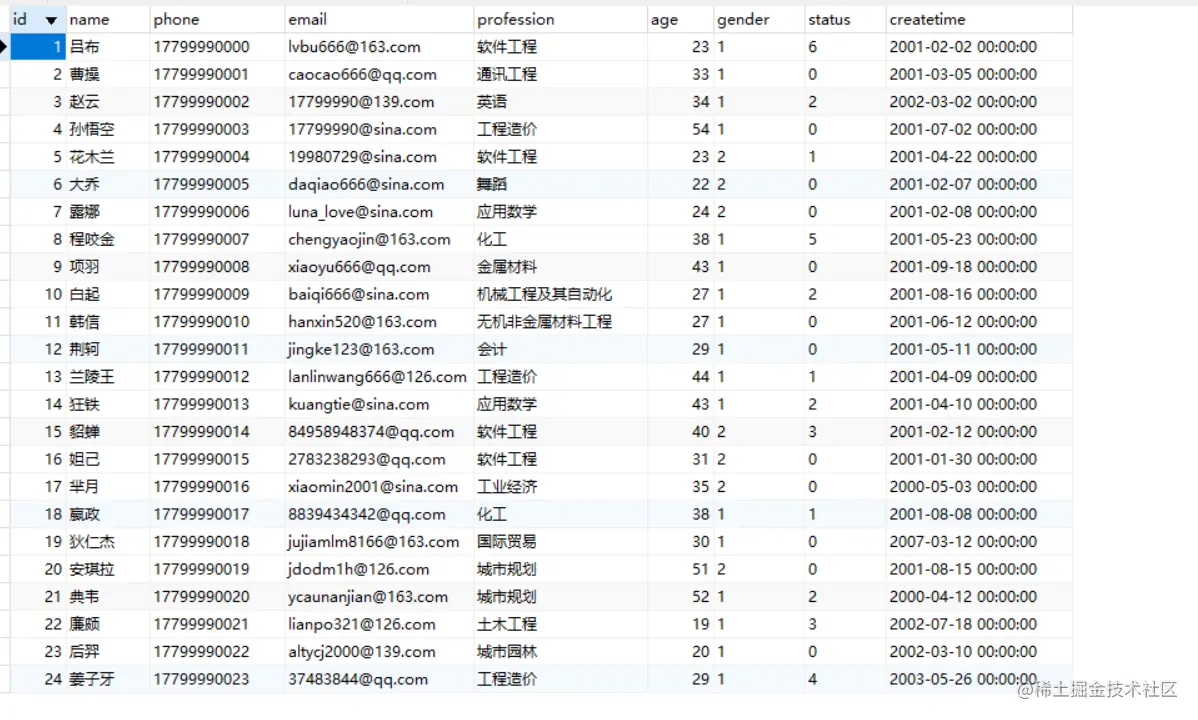Select the name column header
The height and width of the screenshot is (720, 1198).
(97, 19)
